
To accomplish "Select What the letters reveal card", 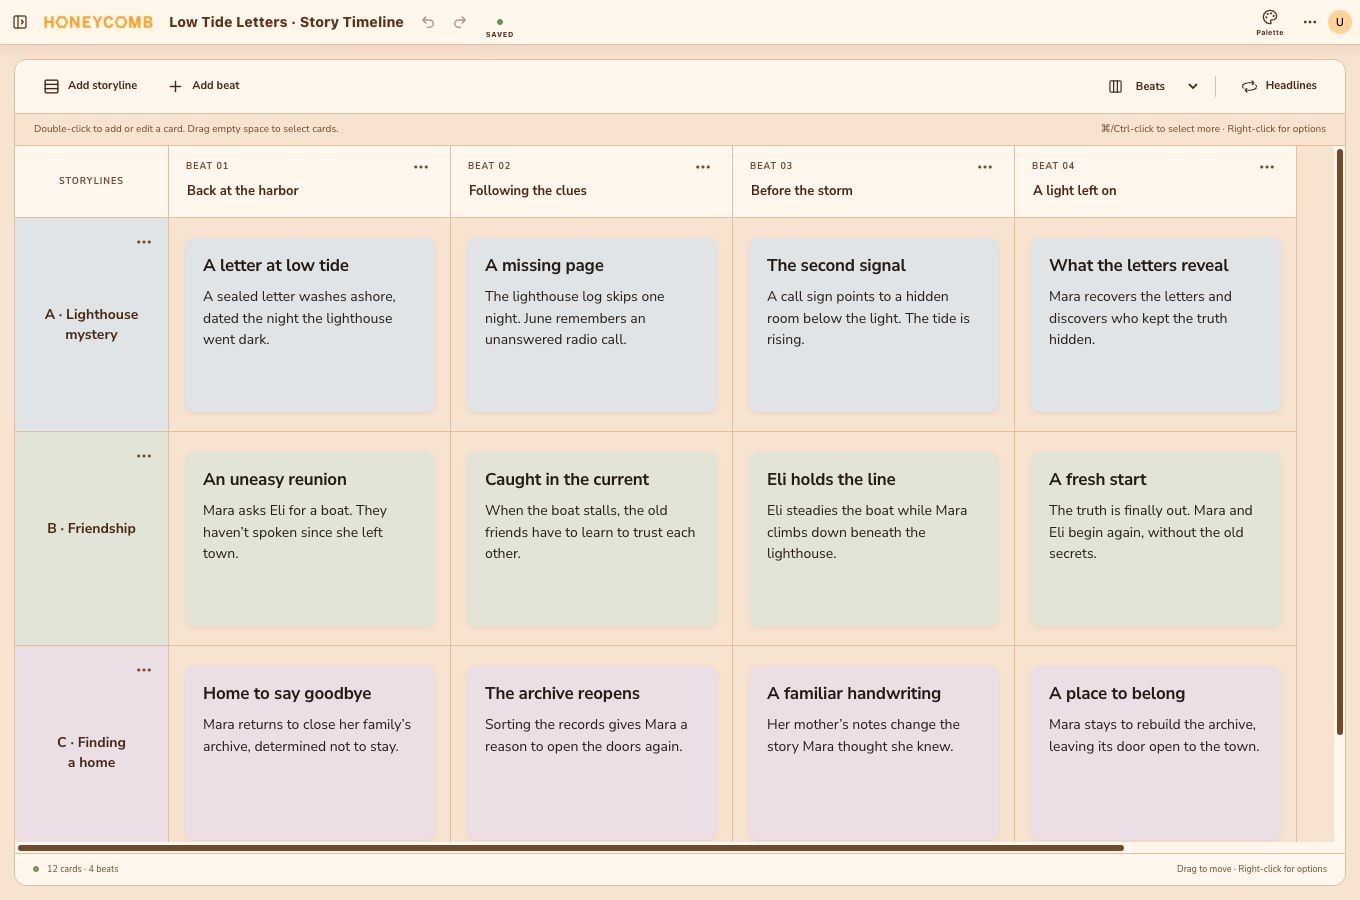I will [1156, 325].
